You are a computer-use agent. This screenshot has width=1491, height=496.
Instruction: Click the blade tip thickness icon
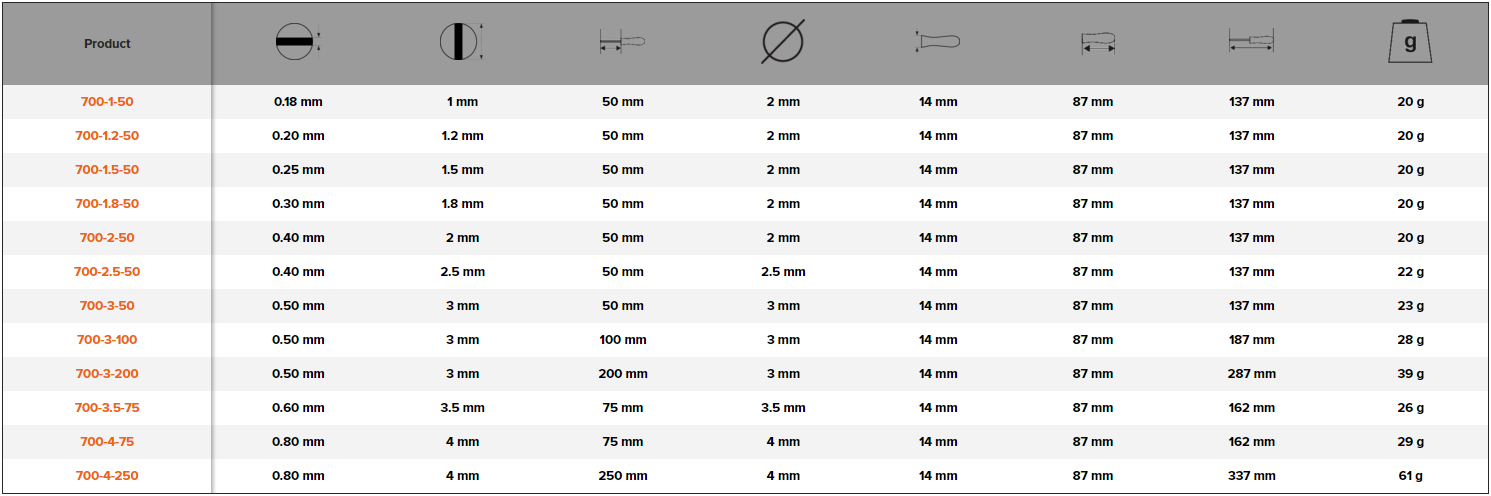tap(297, 42)
